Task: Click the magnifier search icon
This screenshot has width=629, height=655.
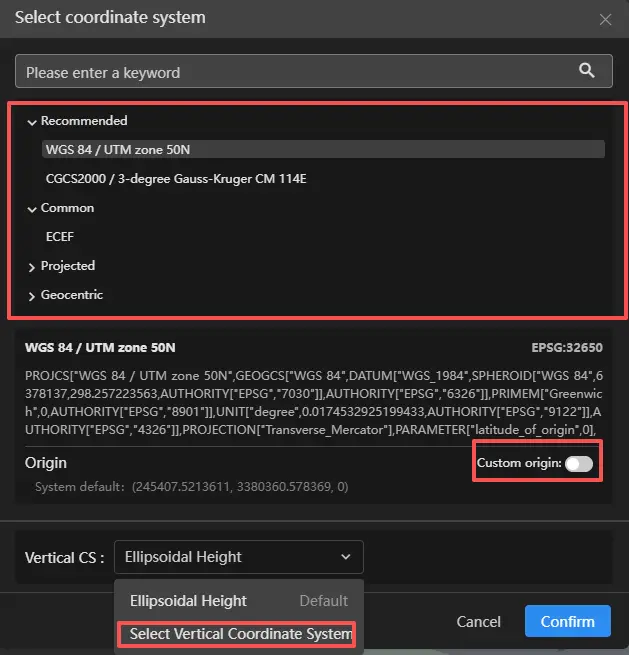Action: 587,71
